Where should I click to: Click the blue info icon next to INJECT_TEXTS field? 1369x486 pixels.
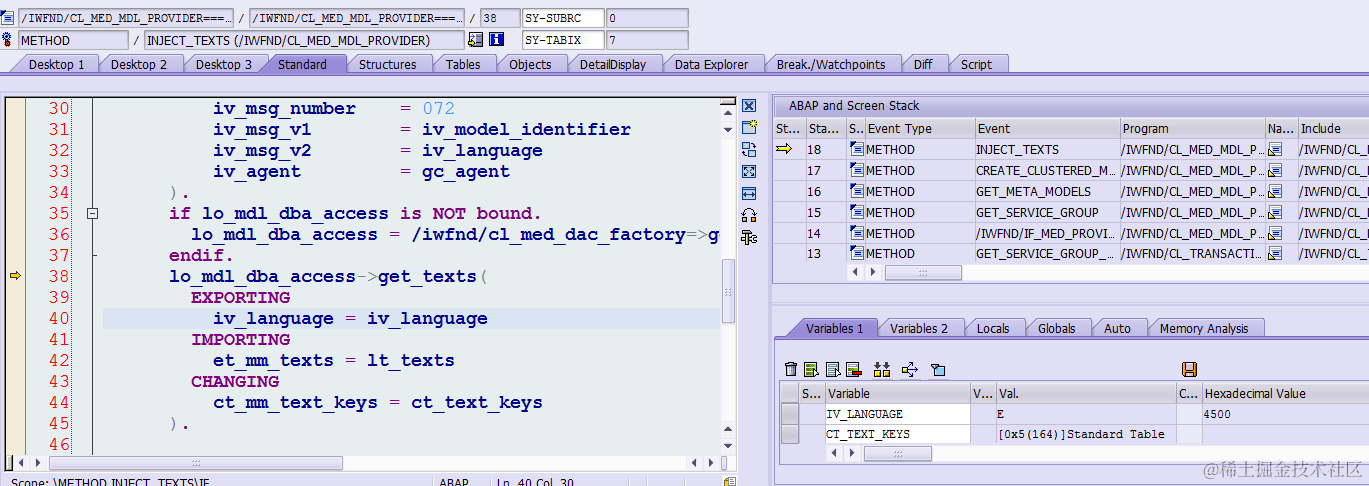[497, 40]
